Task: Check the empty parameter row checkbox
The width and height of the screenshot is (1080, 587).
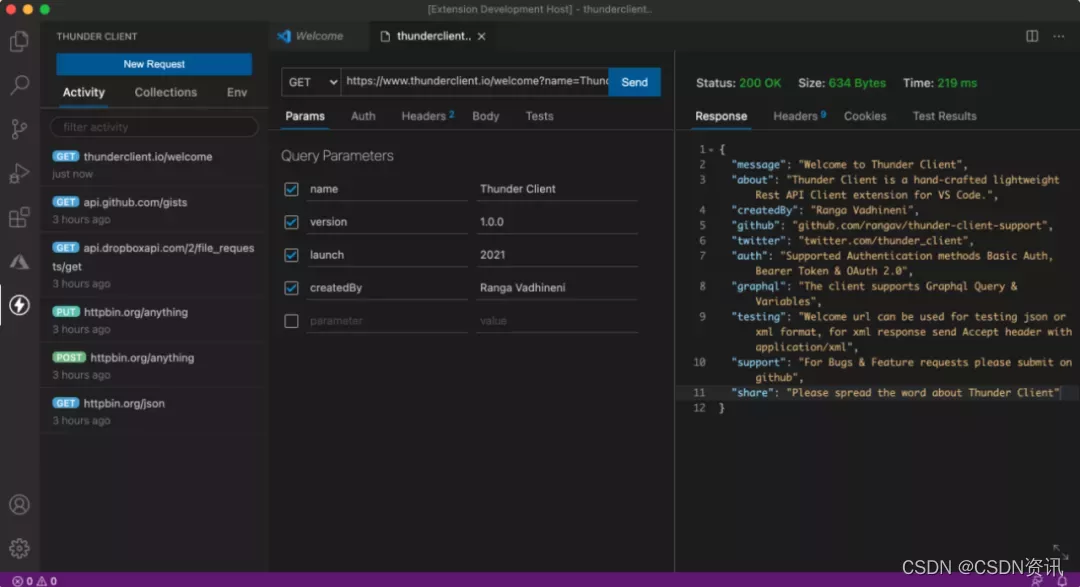Action: coord(291,321)
